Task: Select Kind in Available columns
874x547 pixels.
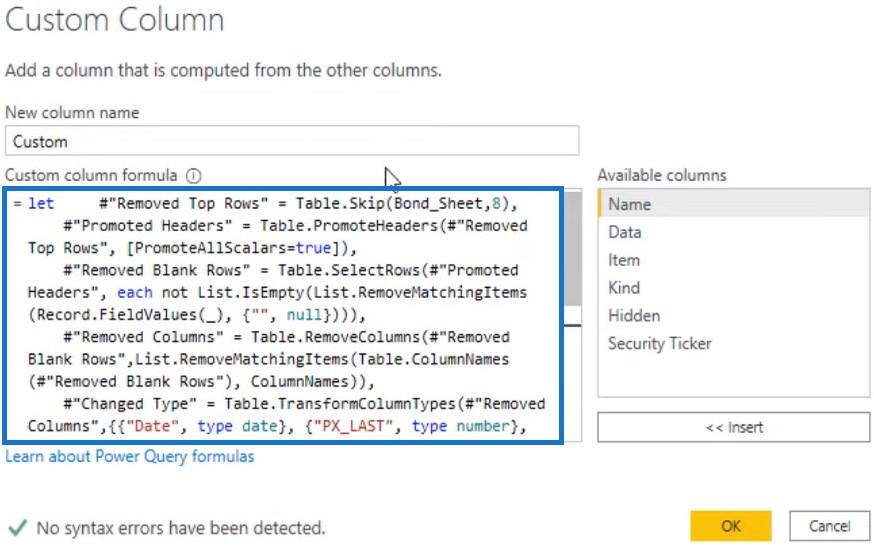Action: [x=734, y=288]
